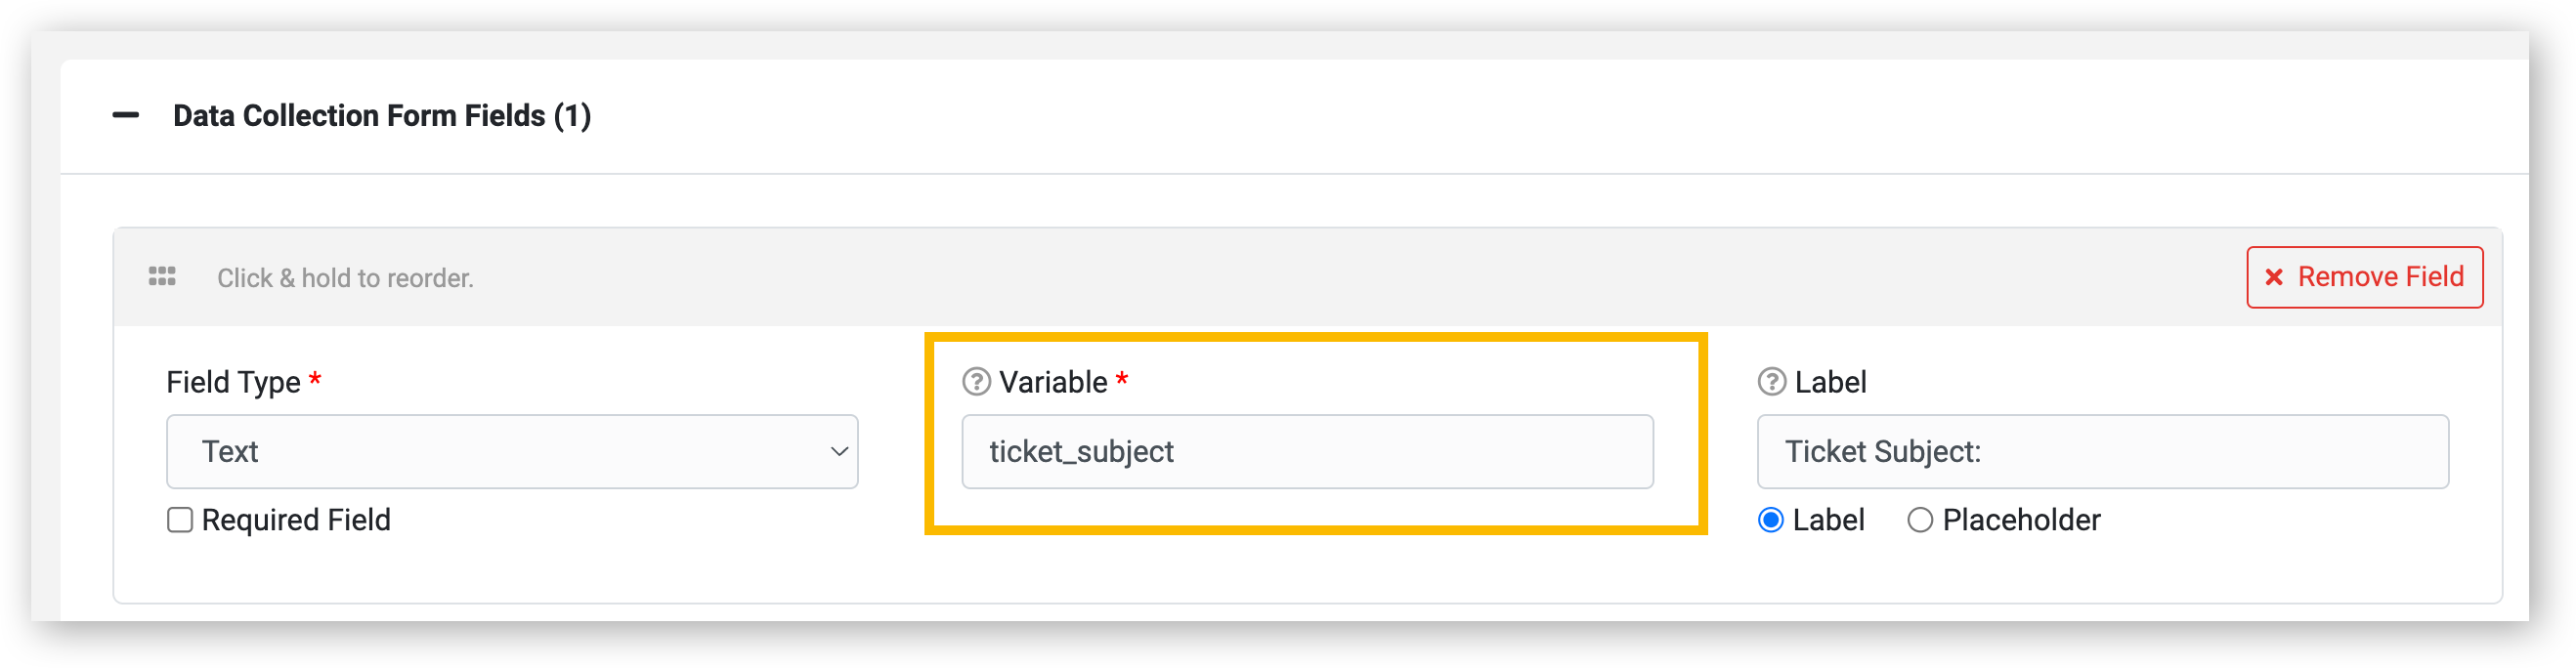
Task: Select the Placeholder radio button
Action: click(x=1919, y=520)
